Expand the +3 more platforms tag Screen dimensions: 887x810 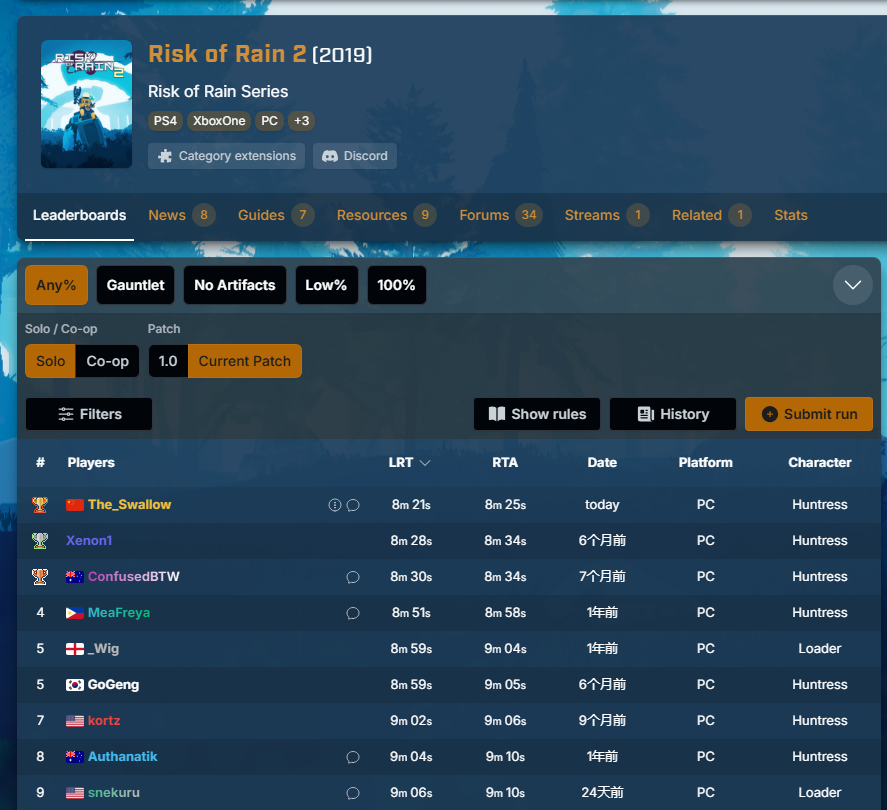click(x=302, y=121)
